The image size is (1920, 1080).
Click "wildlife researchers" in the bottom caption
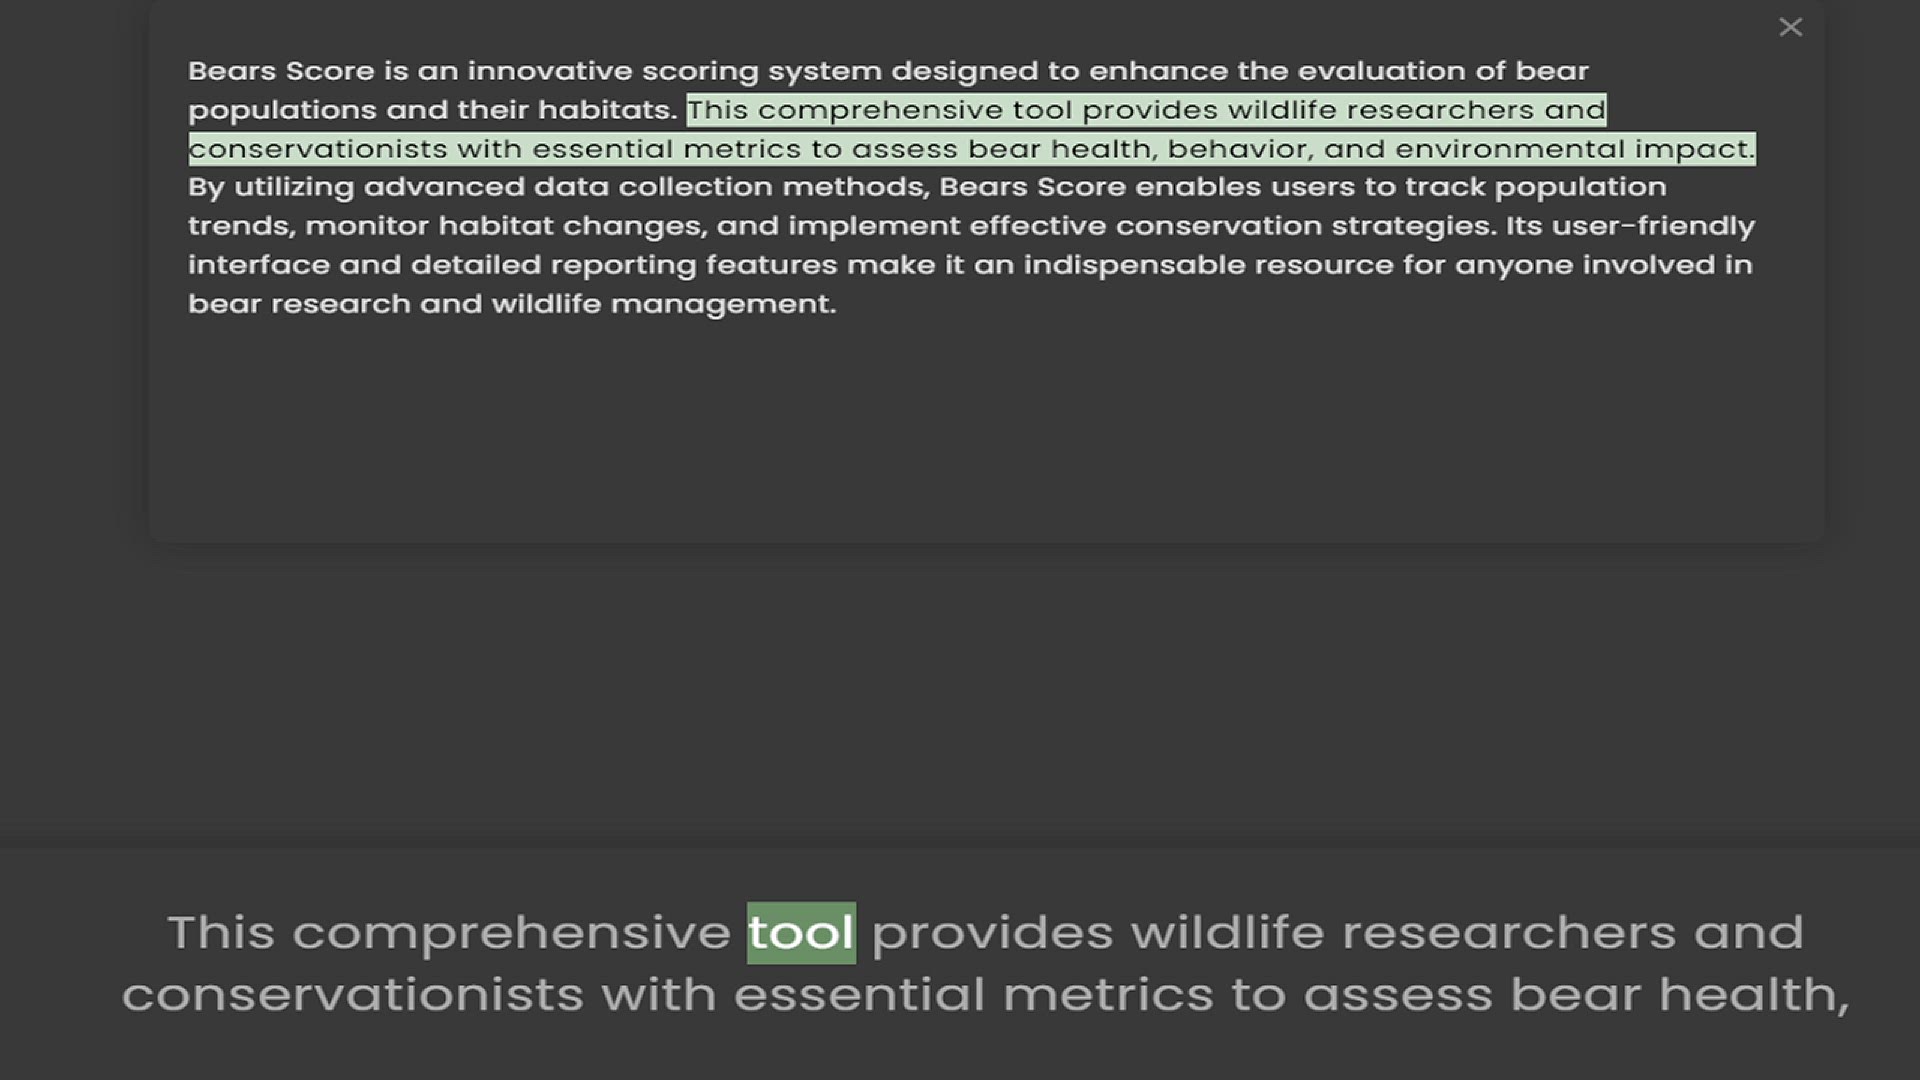pos(1402,933)
